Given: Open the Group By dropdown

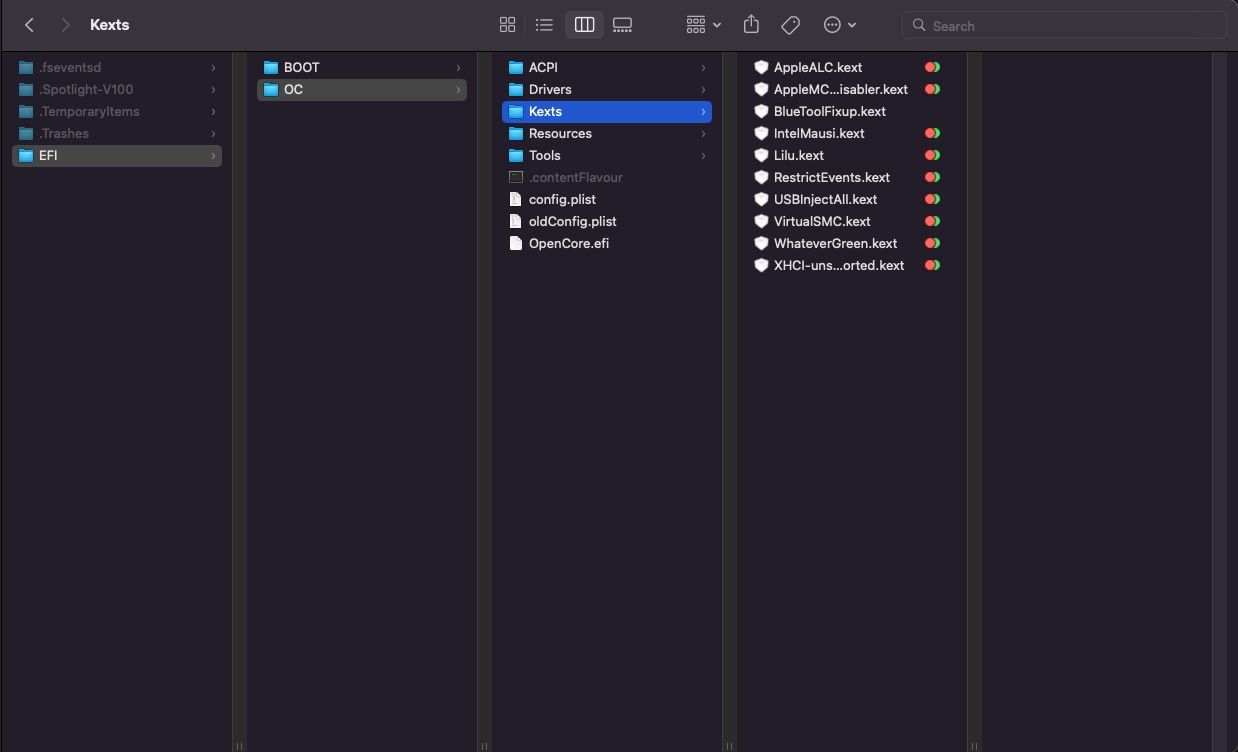Looking at the screenshot, I should (x=703, y=25).
